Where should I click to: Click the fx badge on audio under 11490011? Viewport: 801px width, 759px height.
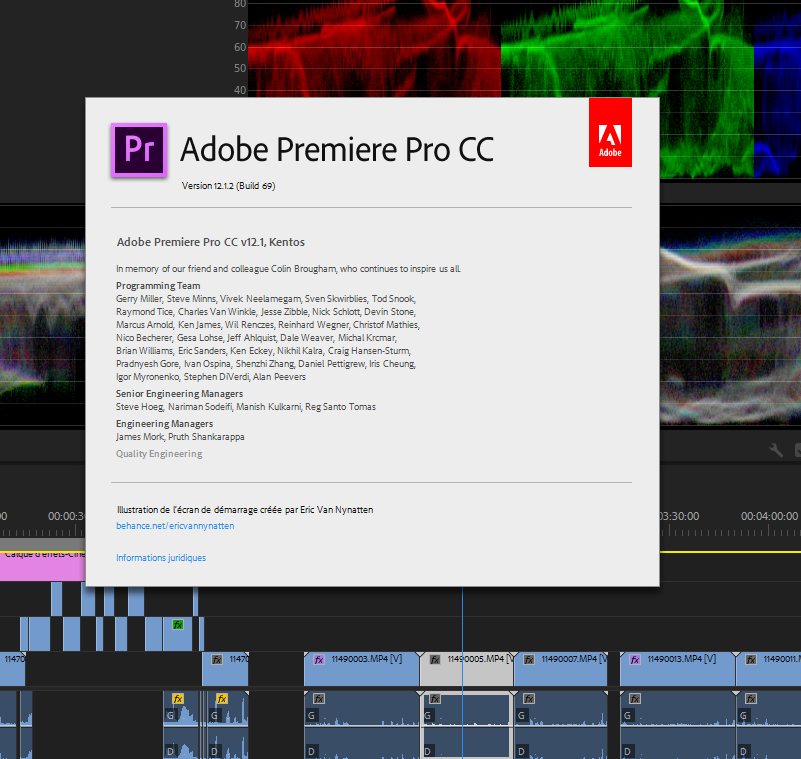750,699
